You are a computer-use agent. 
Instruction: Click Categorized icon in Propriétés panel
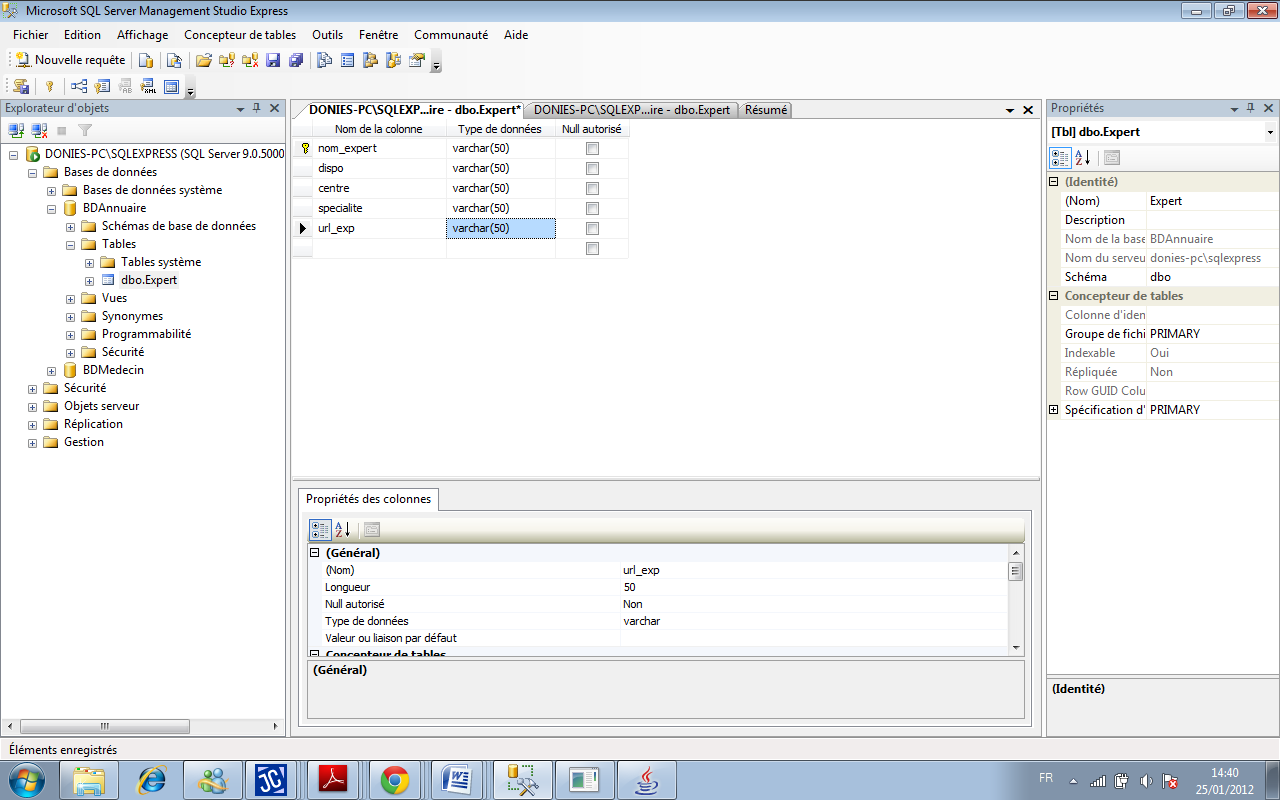(x=1061, y=158)
